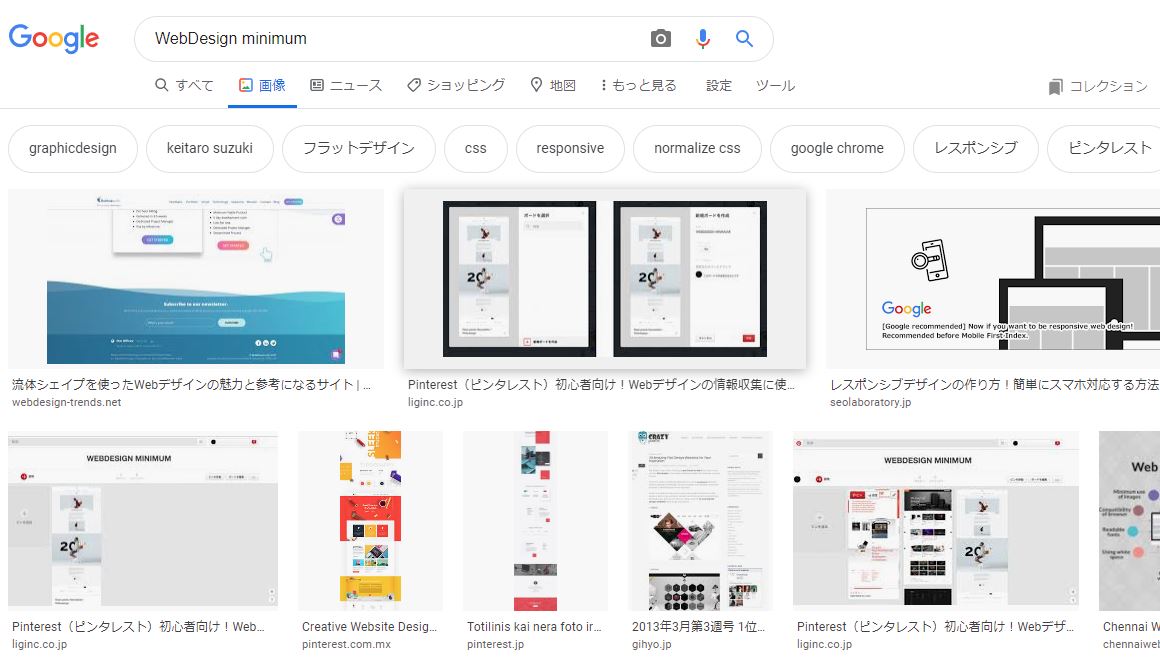Screen dimensions: 1160x663
Task: Open the colorful Creative Website Design thumbnail
Action: (370, 521)
